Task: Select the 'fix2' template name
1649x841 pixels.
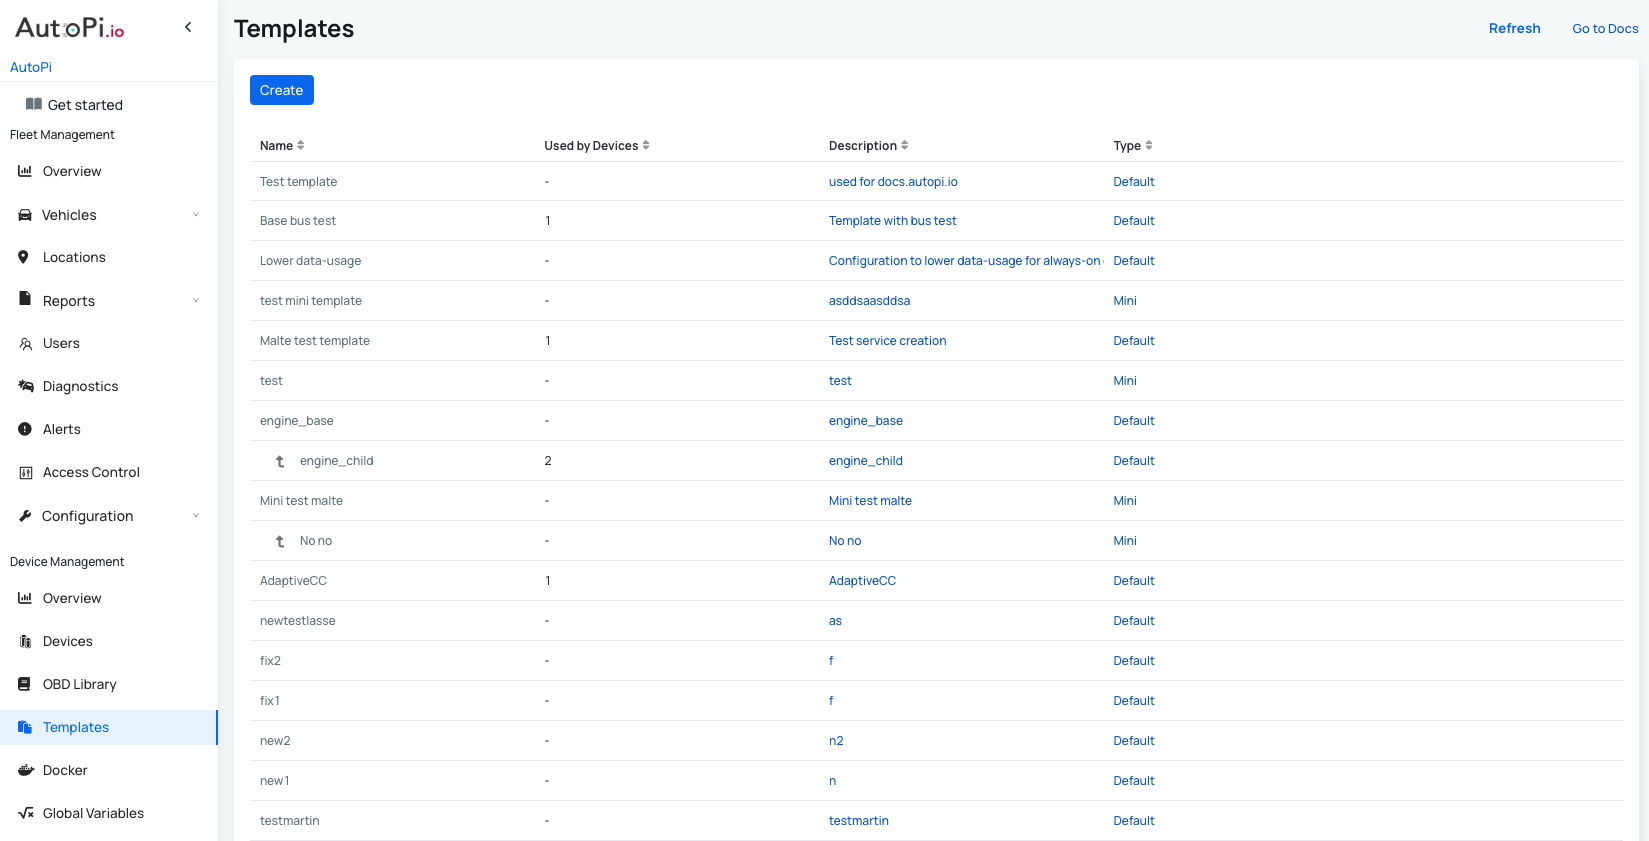Action: point(270,661)
